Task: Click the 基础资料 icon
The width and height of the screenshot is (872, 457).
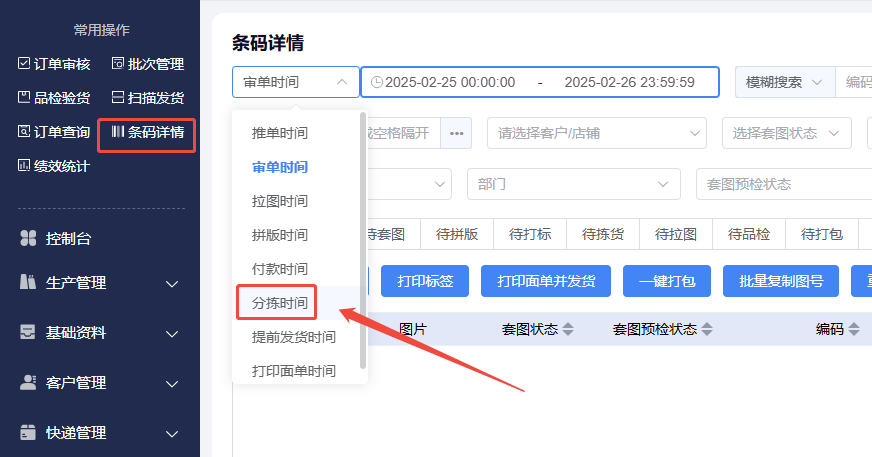Action: [28, 332]
